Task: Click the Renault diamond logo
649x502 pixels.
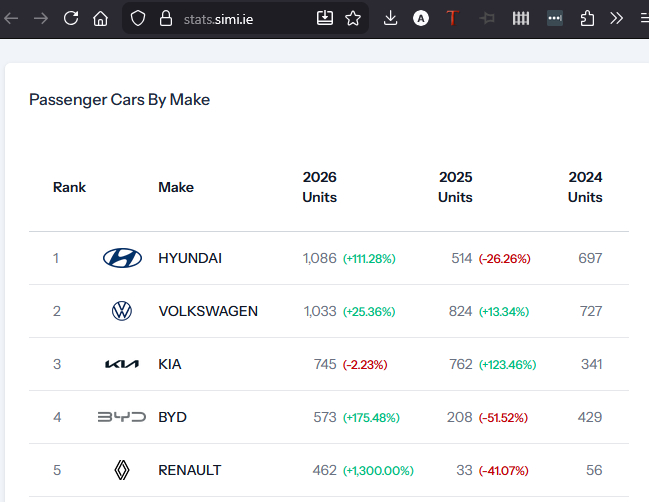Action: point(122,470)
